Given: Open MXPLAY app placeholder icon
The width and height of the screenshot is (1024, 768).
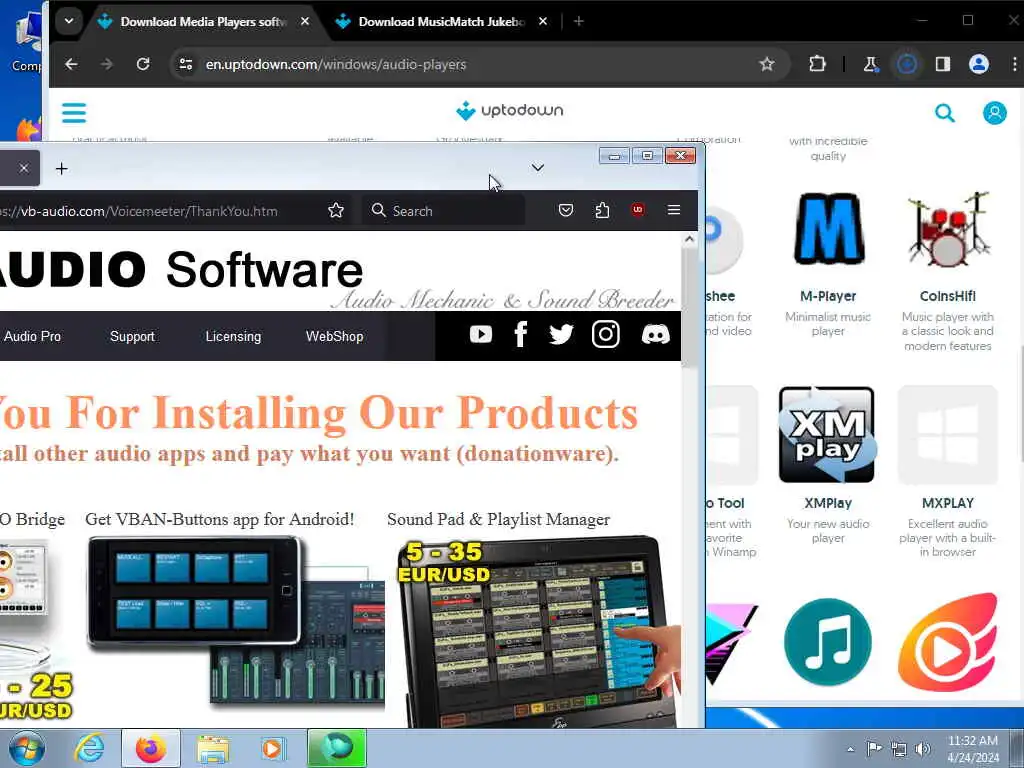Looking at the screenshot, I should (948, 435).
